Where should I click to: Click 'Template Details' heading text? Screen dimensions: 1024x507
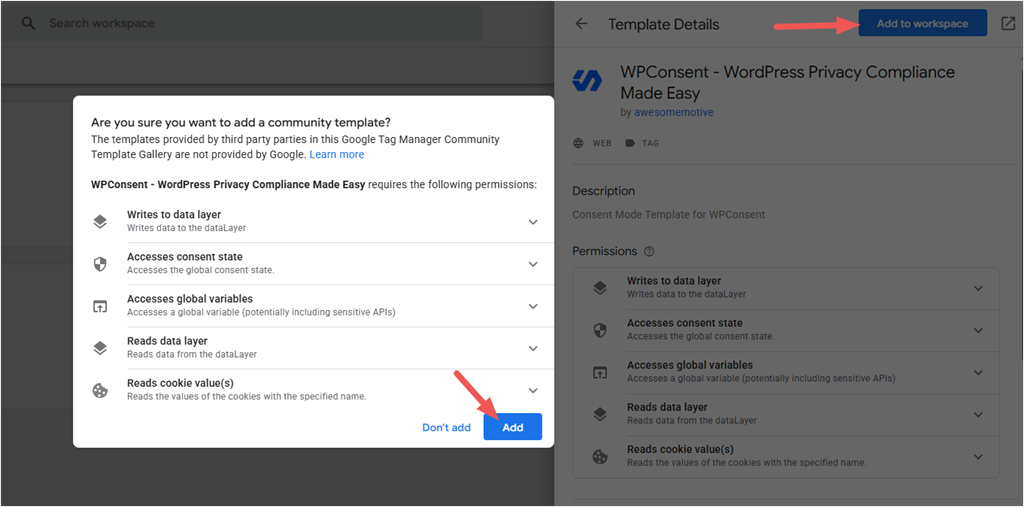point(664,24)
